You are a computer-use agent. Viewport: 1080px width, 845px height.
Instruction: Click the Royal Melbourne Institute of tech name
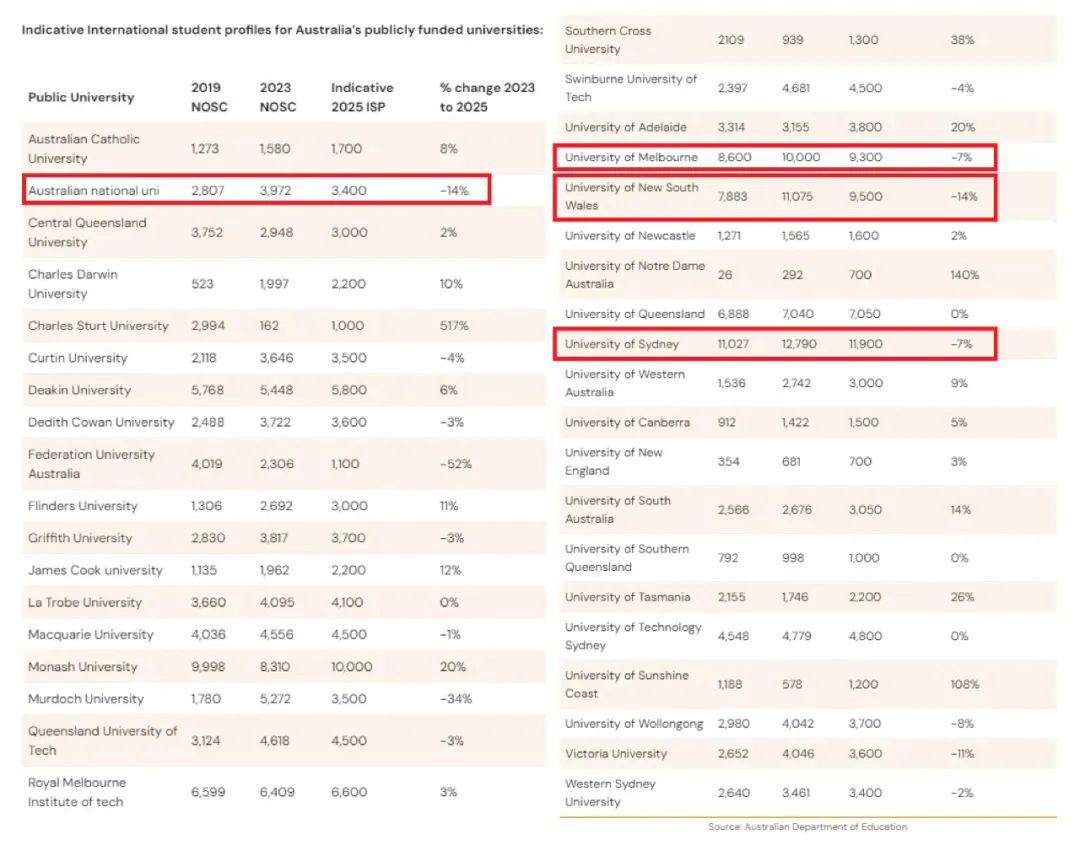tap(77, 792)
